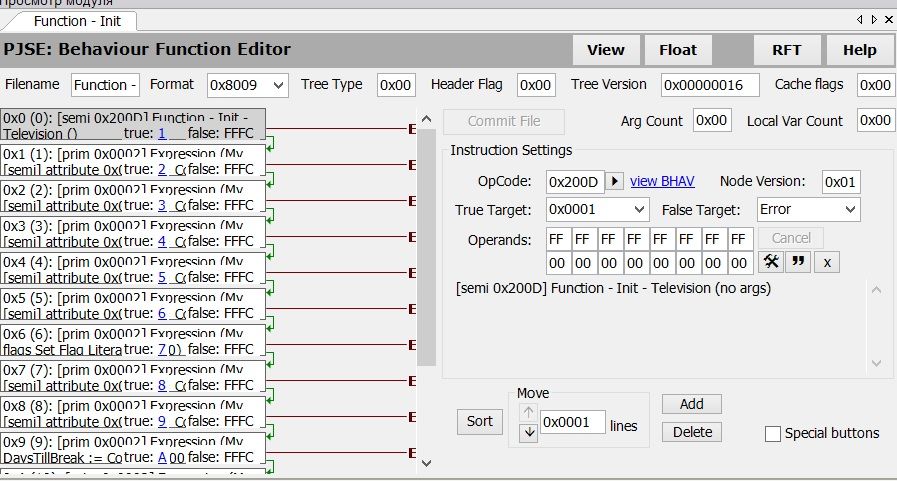Viewport: 897px width, 481px height.
Task: Click the Add button
Action: (692, 404)
